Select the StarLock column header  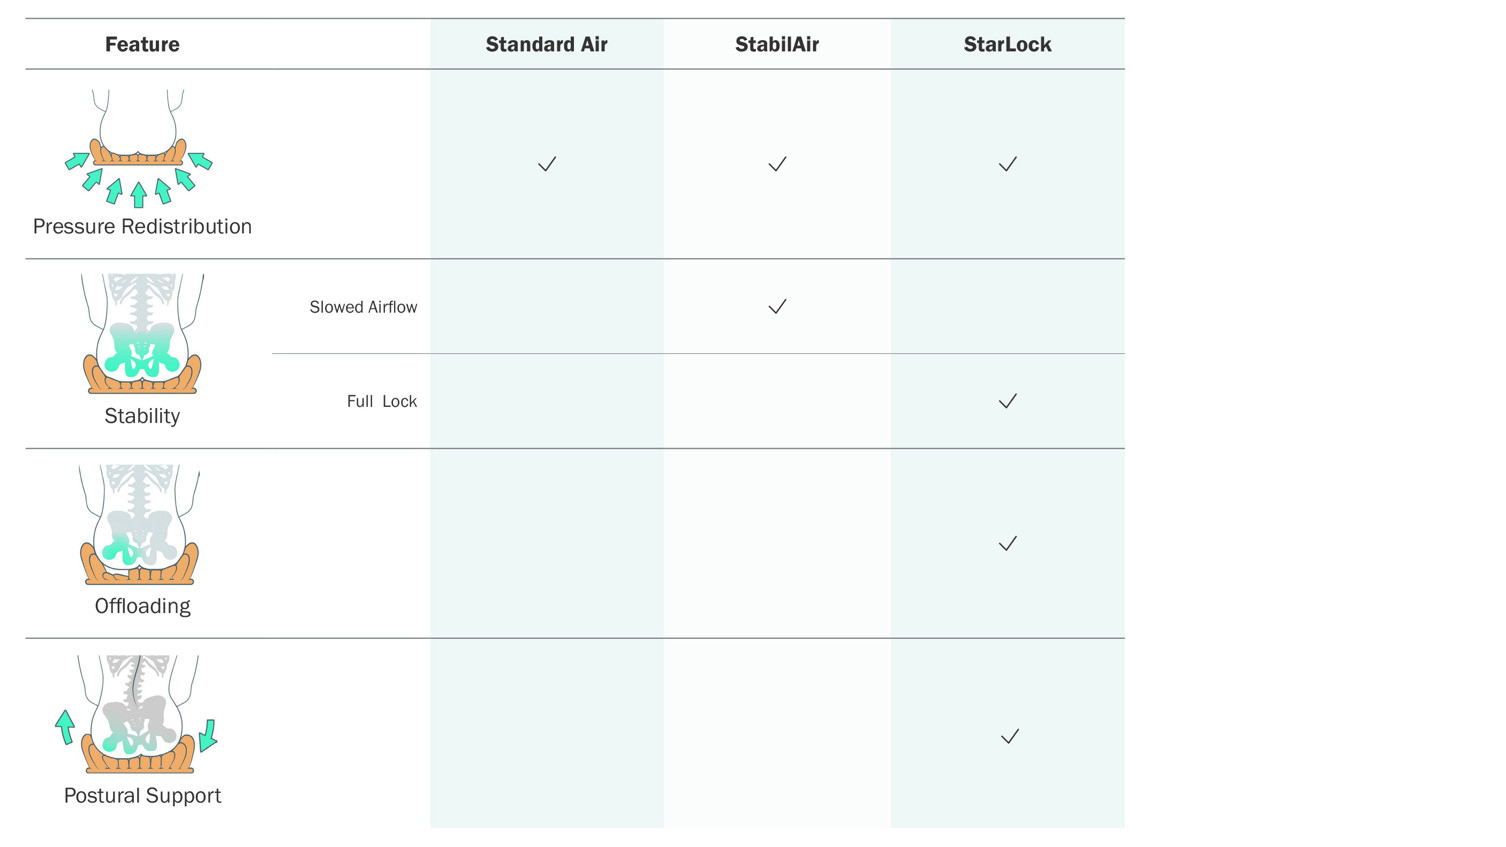pyautogui.click(x=1007, y=44)
